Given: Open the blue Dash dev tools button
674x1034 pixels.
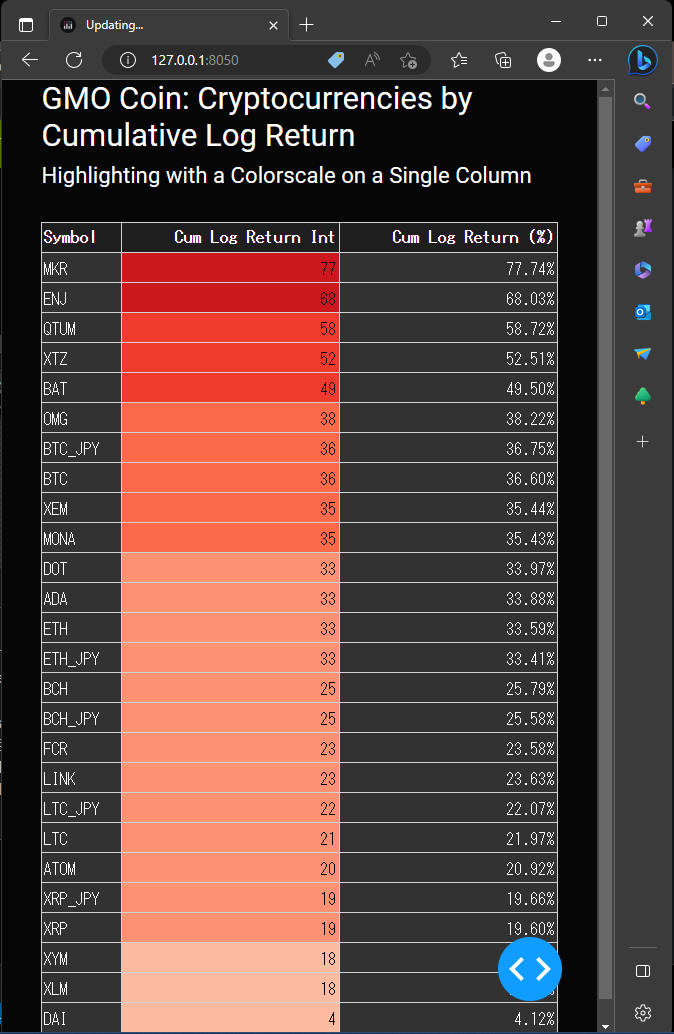Looking at the screenshot, I should tap(530, 969).
